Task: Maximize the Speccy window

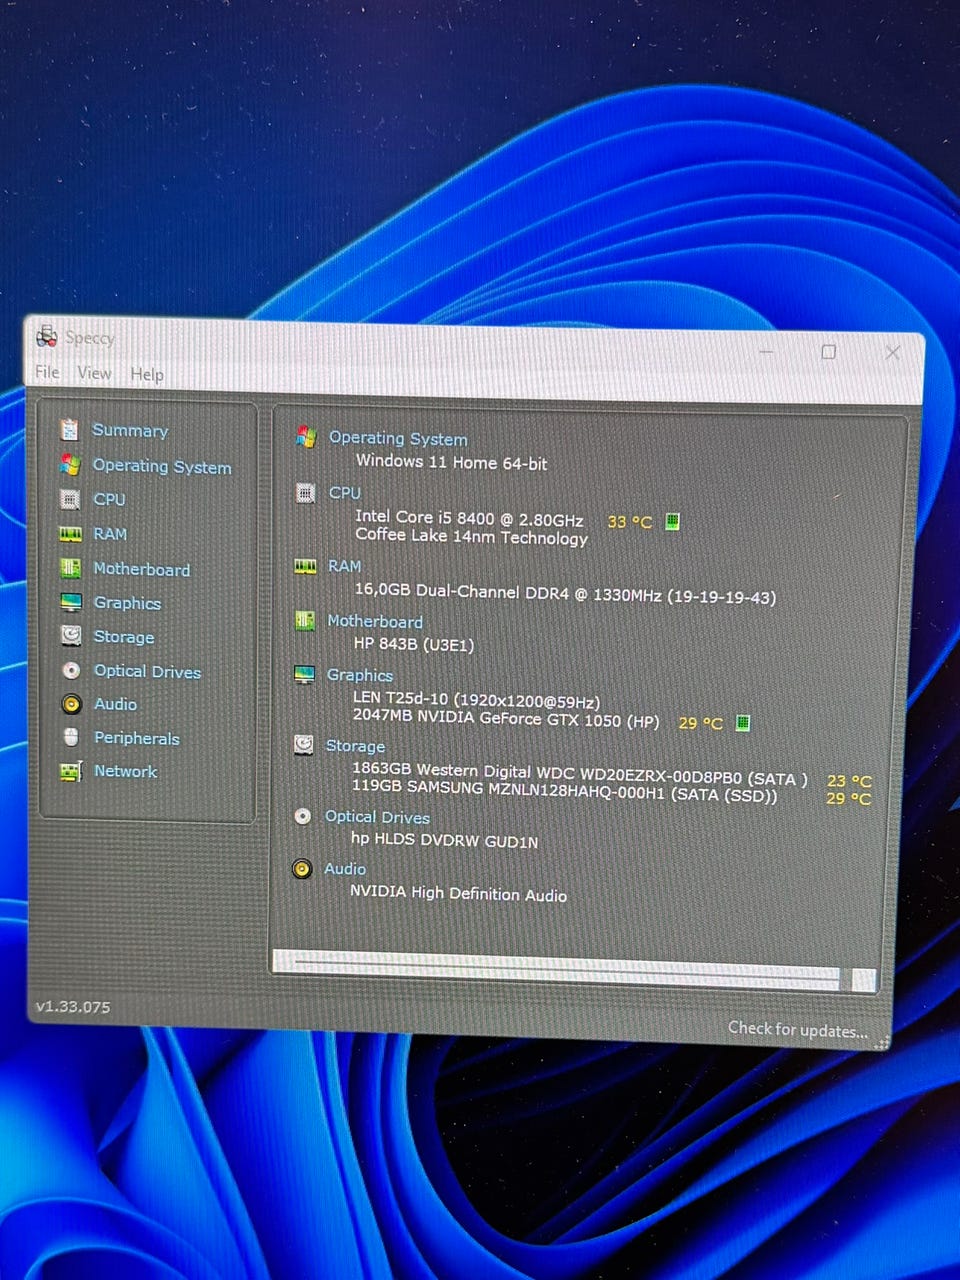Action: coord(828,352)
